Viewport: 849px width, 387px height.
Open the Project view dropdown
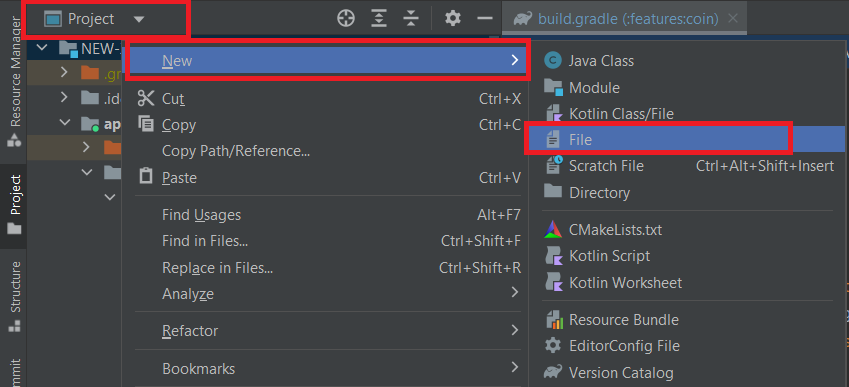[x=95, y=19]
